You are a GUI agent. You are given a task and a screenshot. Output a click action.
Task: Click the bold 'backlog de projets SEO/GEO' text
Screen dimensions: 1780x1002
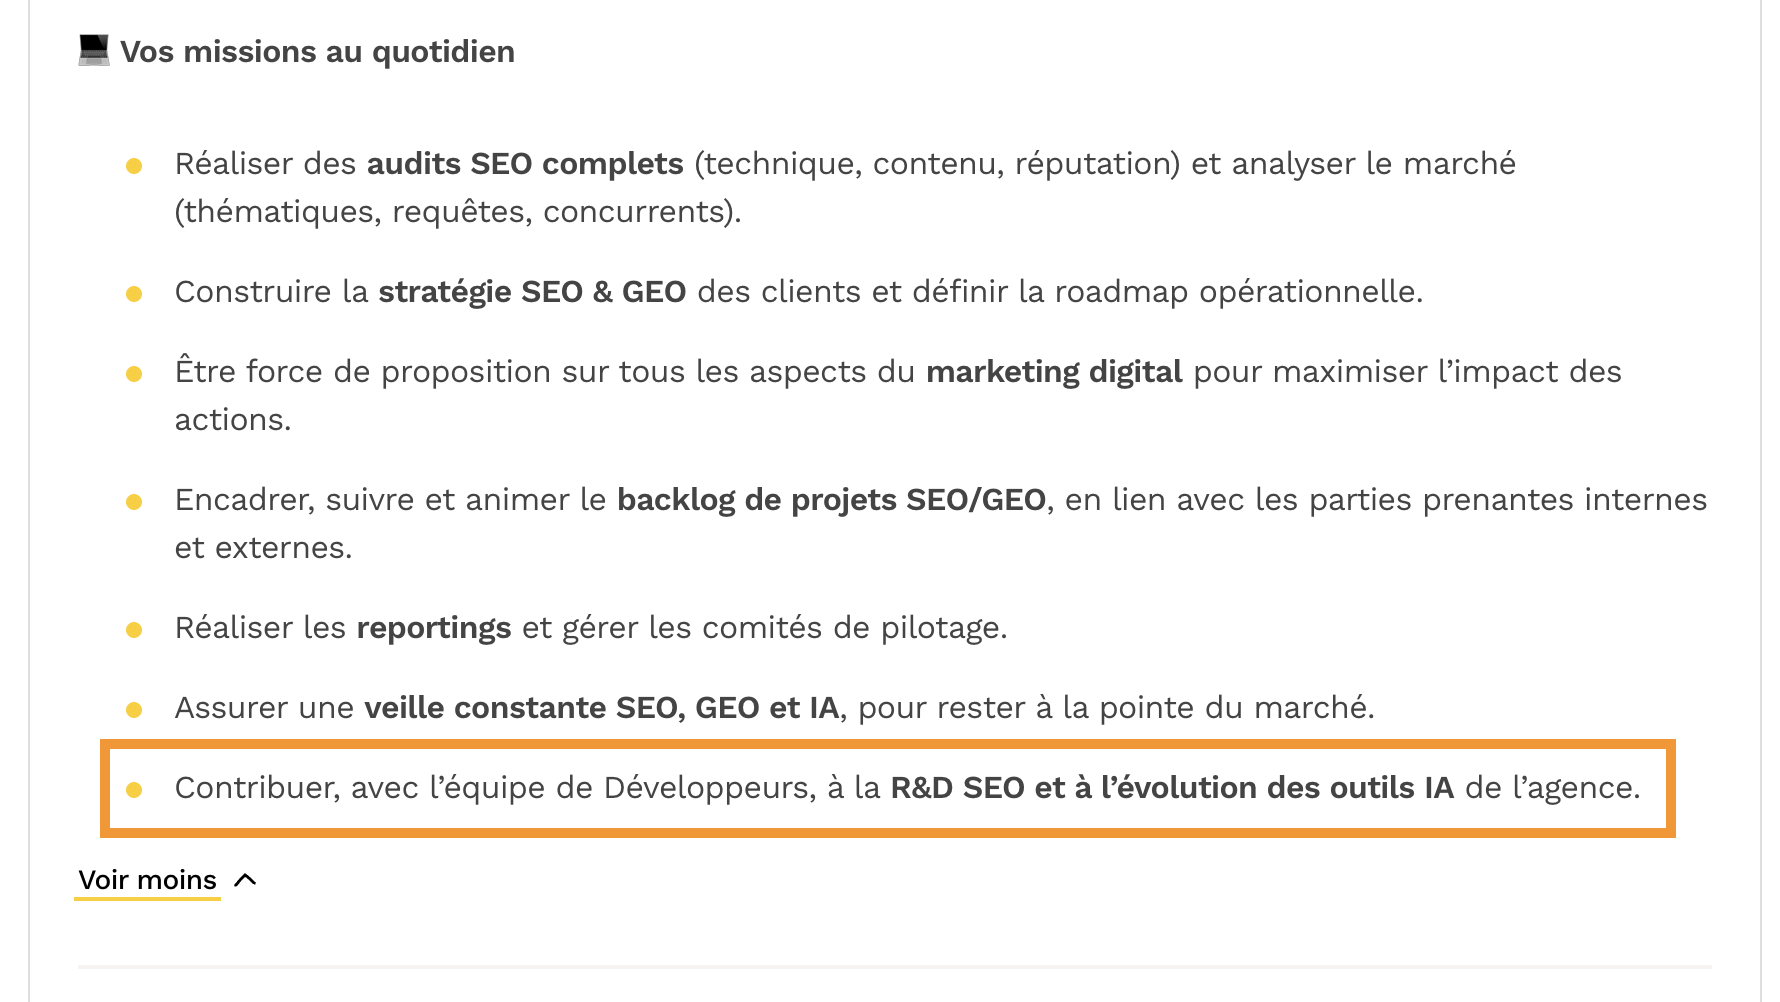tap(832, 499)
